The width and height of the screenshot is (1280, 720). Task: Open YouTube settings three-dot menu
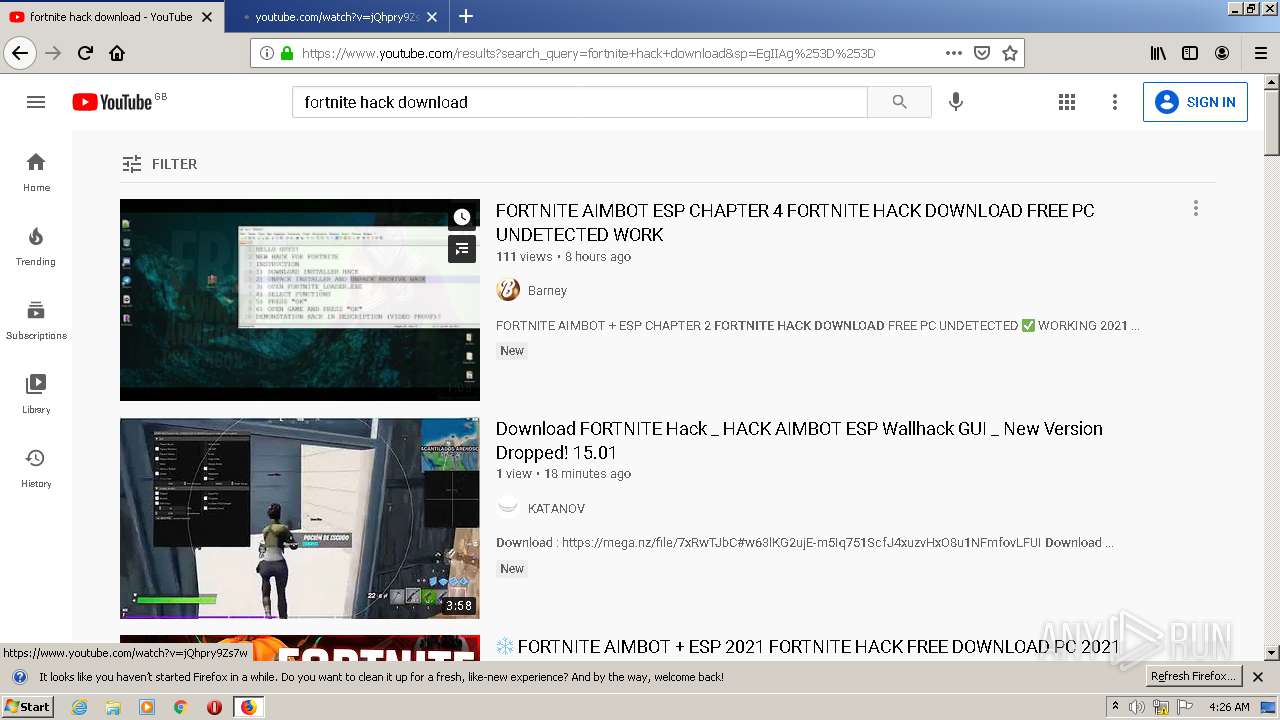tap(1115, 102)
